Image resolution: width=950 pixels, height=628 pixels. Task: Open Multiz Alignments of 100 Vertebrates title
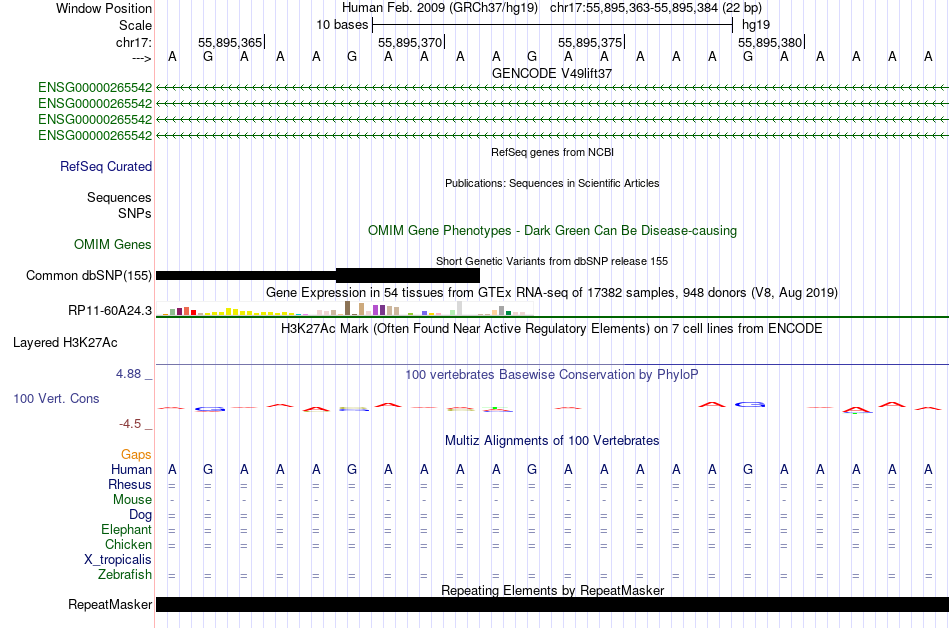(552, 441)
